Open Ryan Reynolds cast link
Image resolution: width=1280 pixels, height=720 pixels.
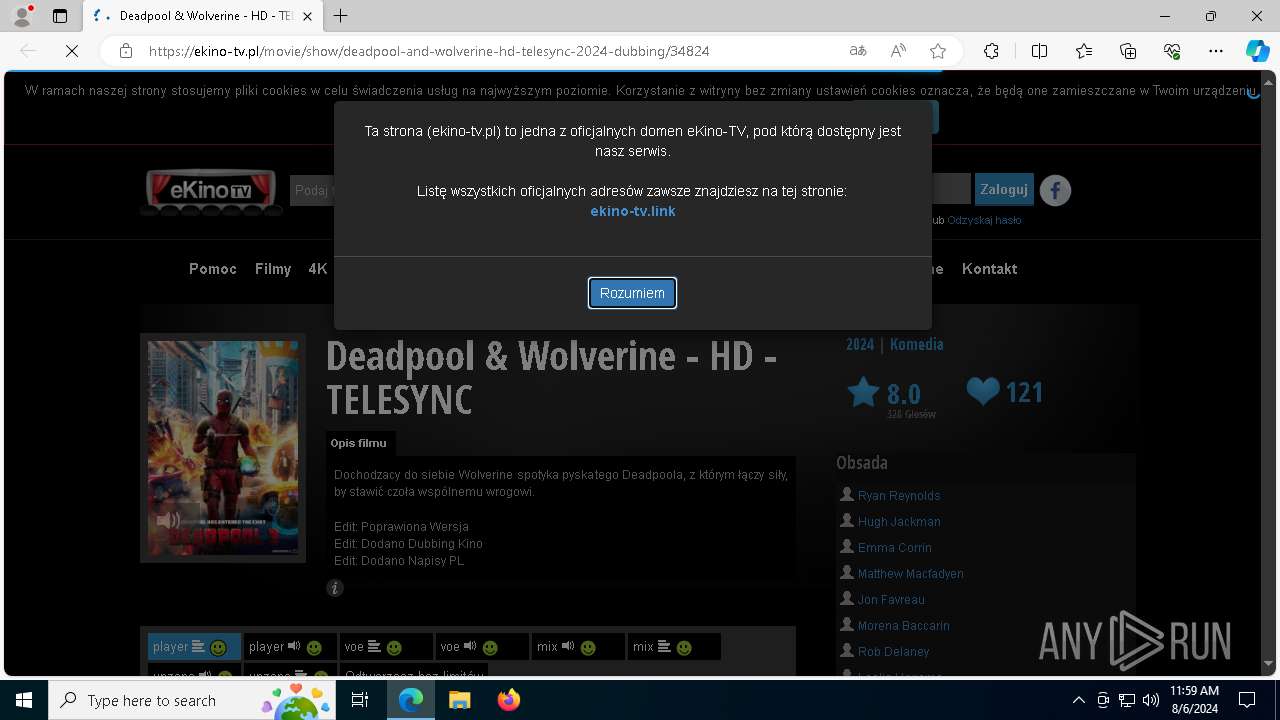pyautogui.click(x=899, y=496)
